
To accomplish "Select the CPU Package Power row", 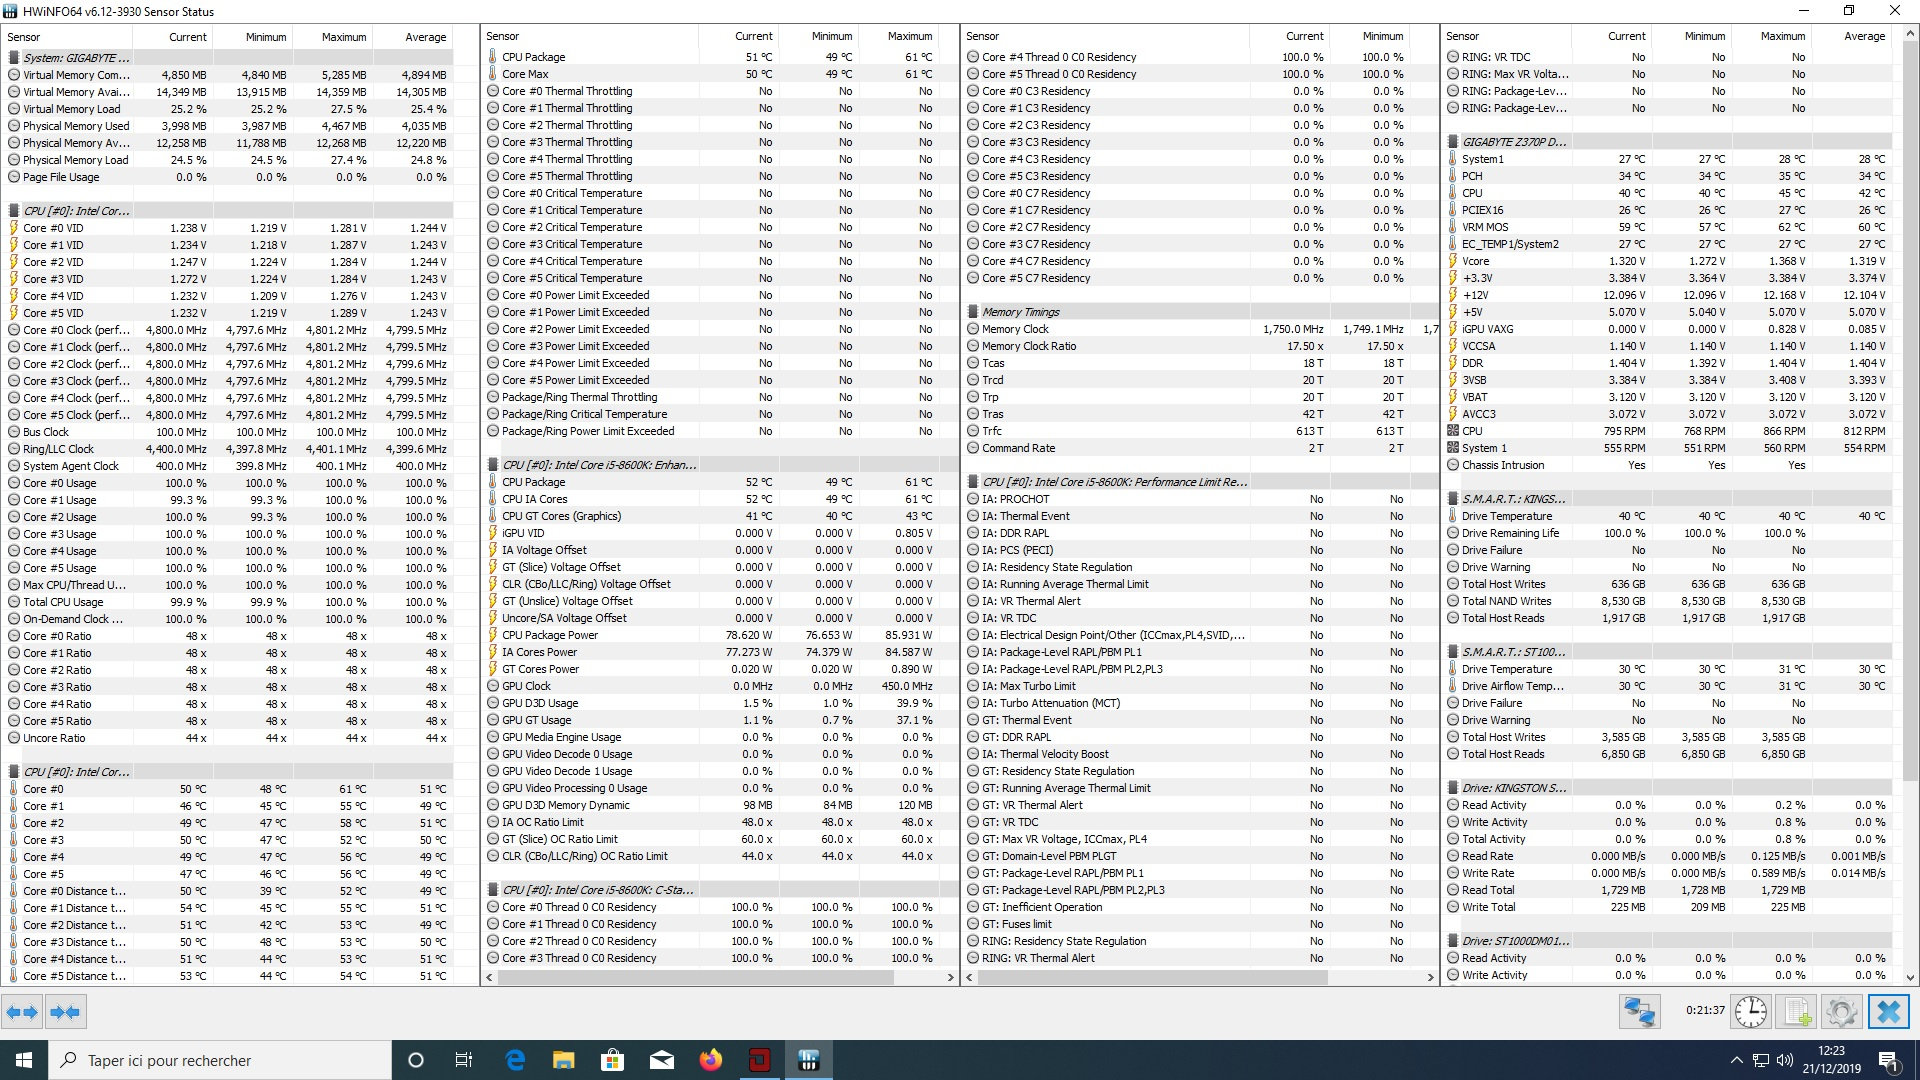I will (x=549, y=635).
